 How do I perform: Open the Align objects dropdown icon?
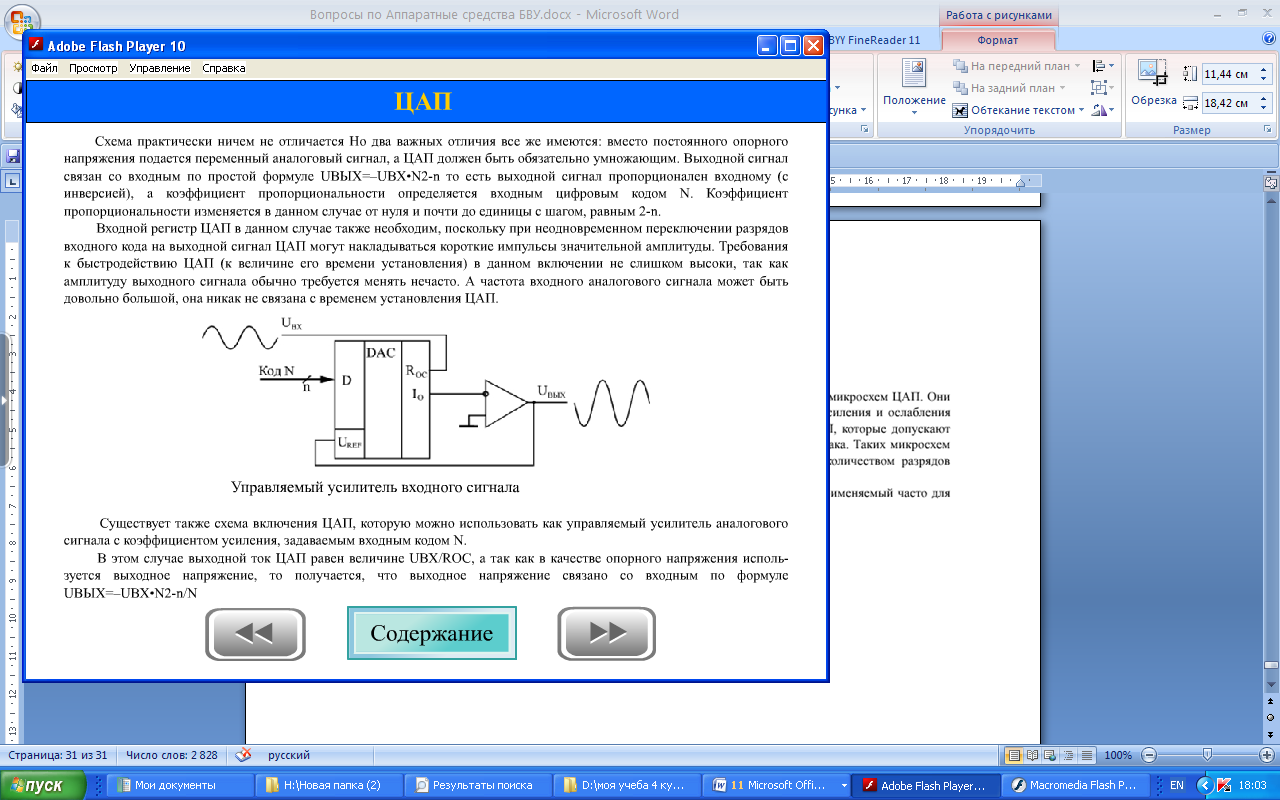point(1103,66)
